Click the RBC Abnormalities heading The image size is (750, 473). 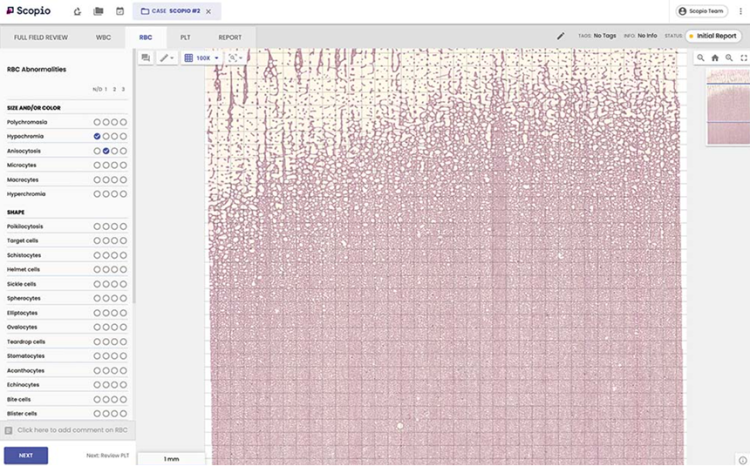click(36, 69)
